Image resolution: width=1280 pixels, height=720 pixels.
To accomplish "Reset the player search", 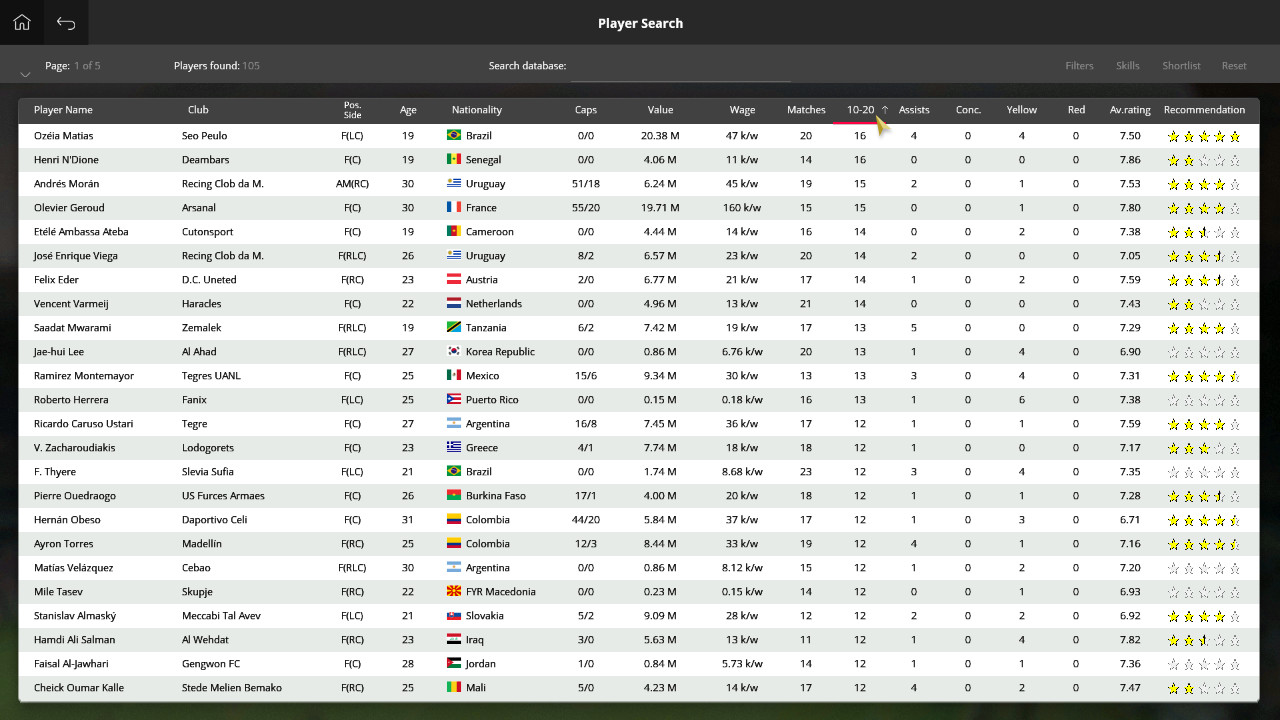I will point(1234,66).
